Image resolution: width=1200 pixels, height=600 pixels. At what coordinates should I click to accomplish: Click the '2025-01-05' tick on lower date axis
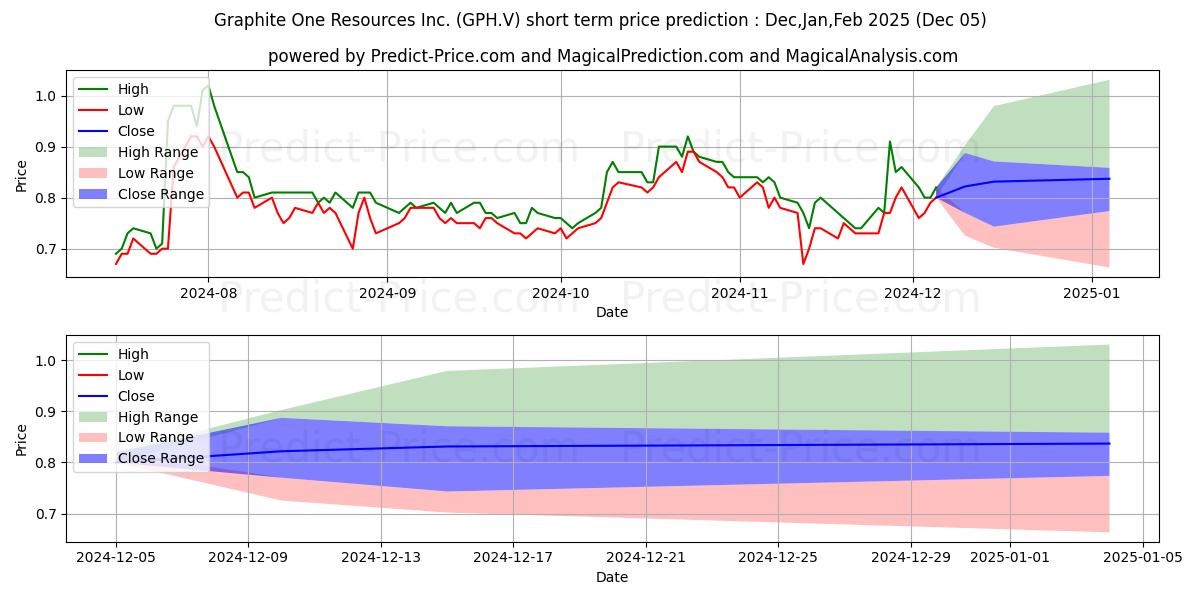pyautogui.click(x=1143, y=560)
